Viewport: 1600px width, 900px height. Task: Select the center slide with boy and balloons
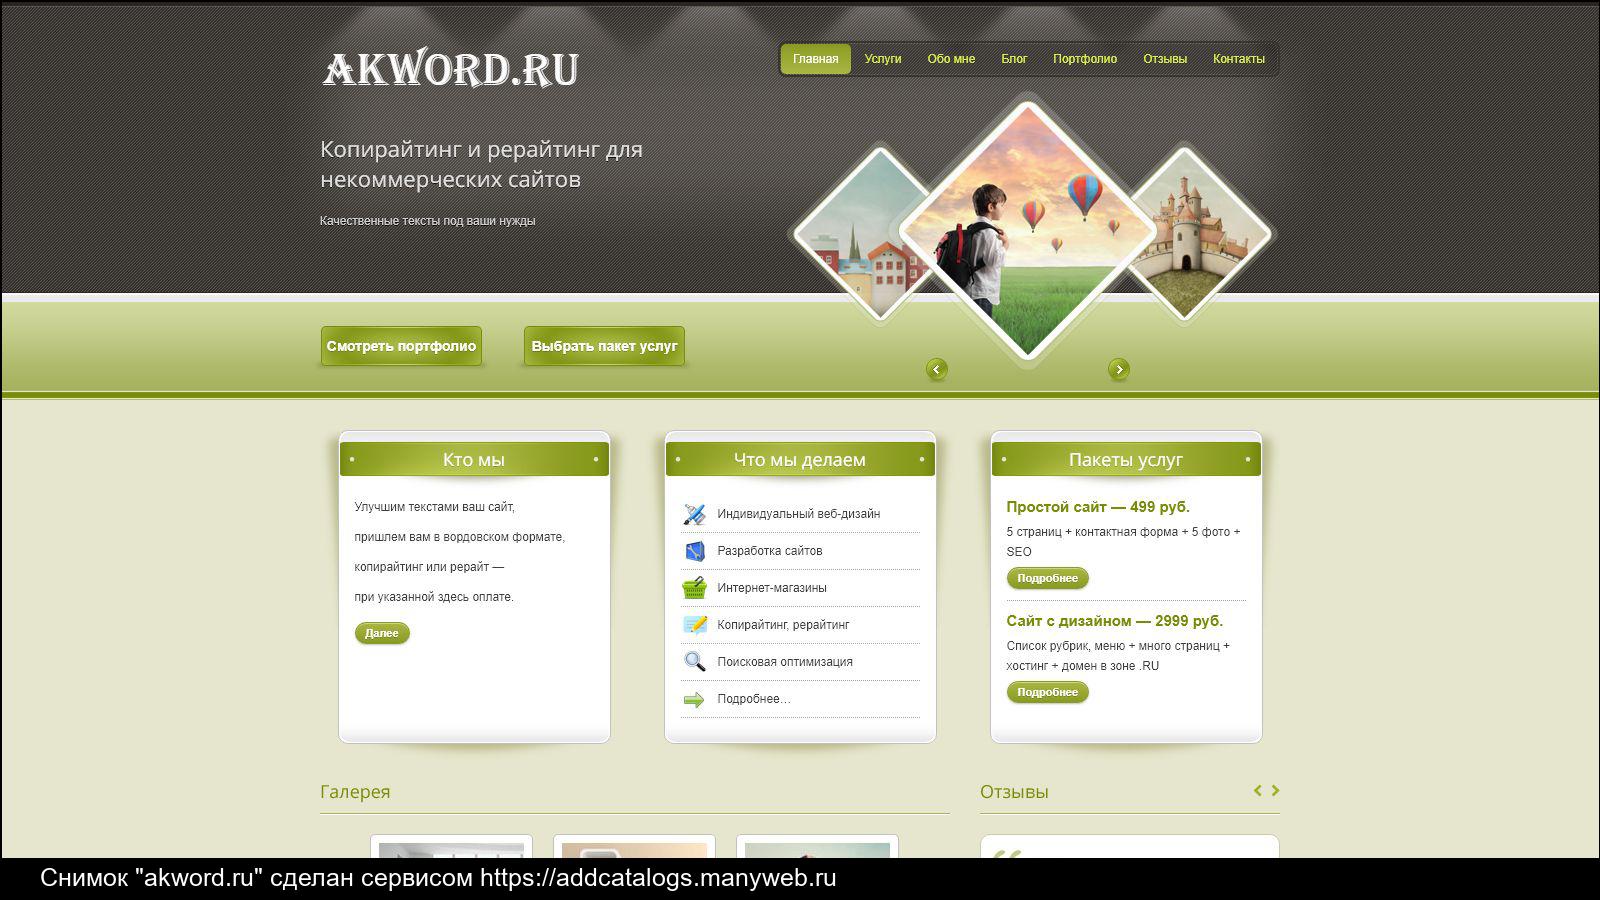pyautogui.click(x=1027, y=230)
